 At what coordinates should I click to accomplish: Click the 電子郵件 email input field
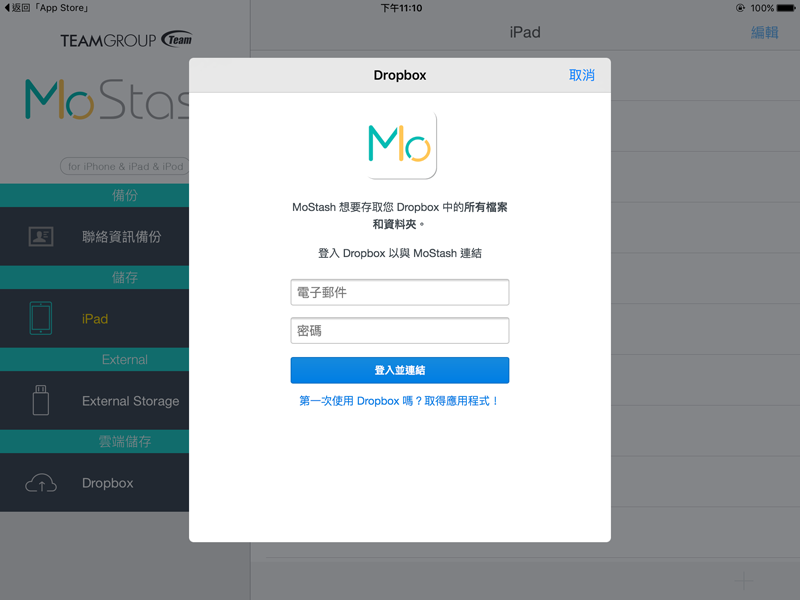400,292
